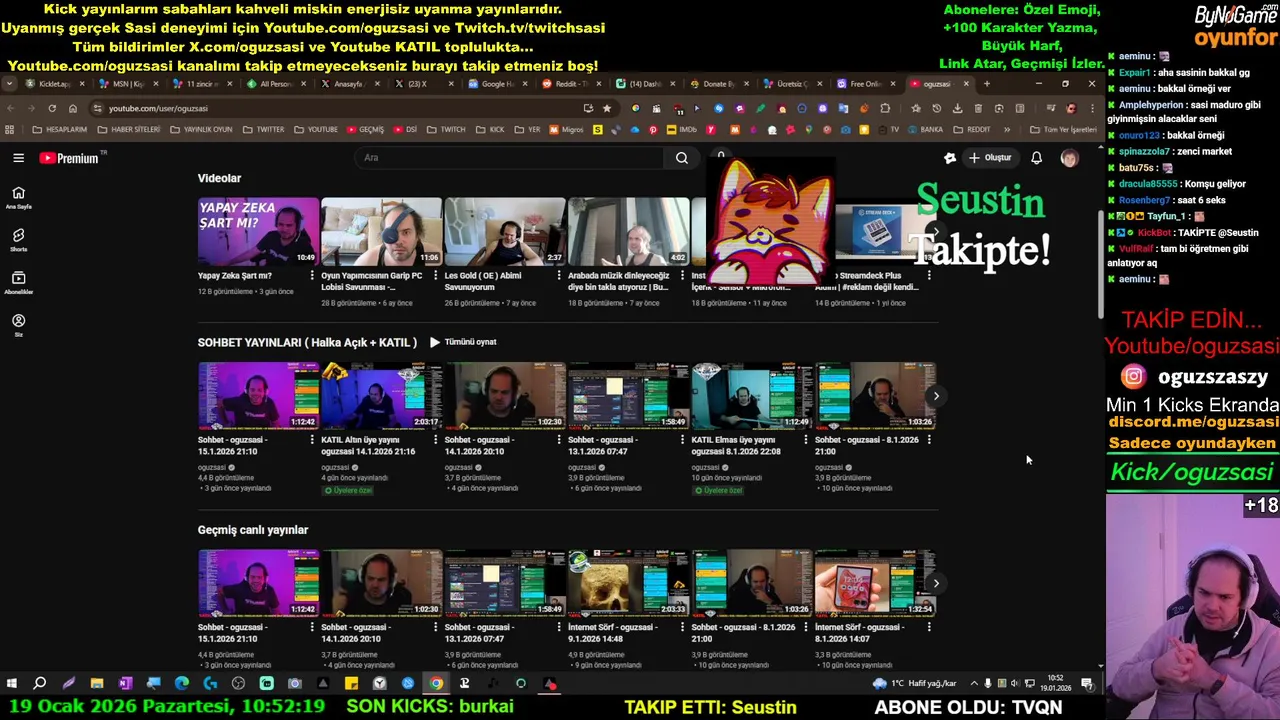Open Oyun Yapımcısının Garip PC video thumbnail
1280x720 pixels.
tap(381, 232)
